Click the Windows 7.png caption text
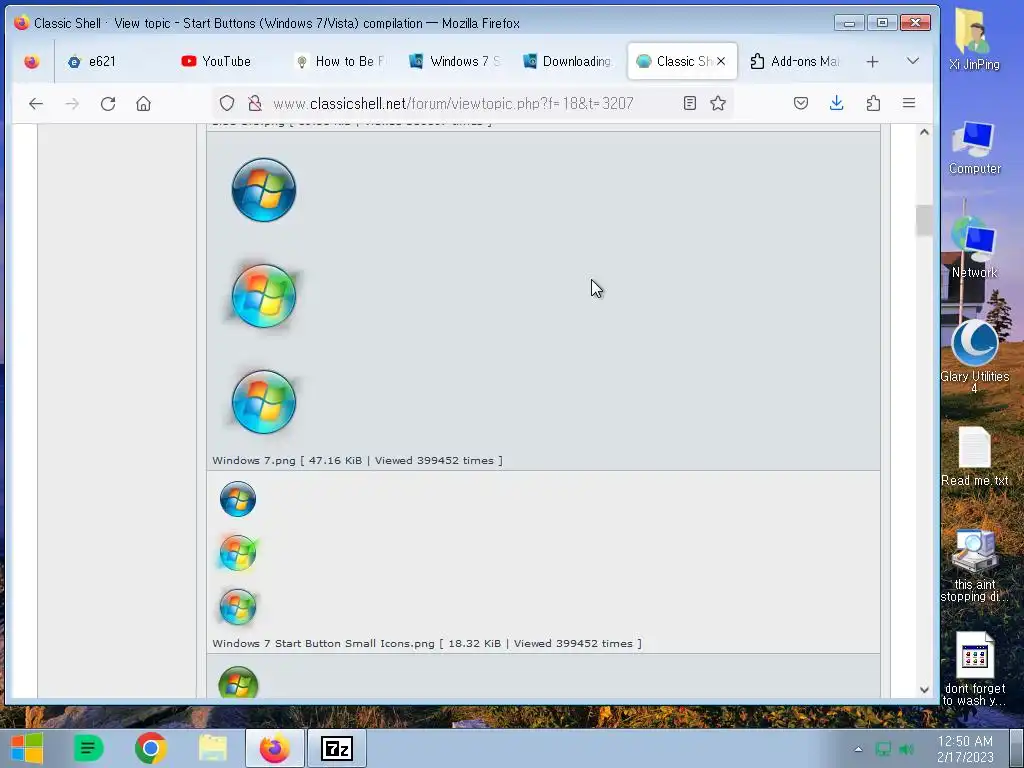This screenshot has width=1024, height=768. [357, 460]
